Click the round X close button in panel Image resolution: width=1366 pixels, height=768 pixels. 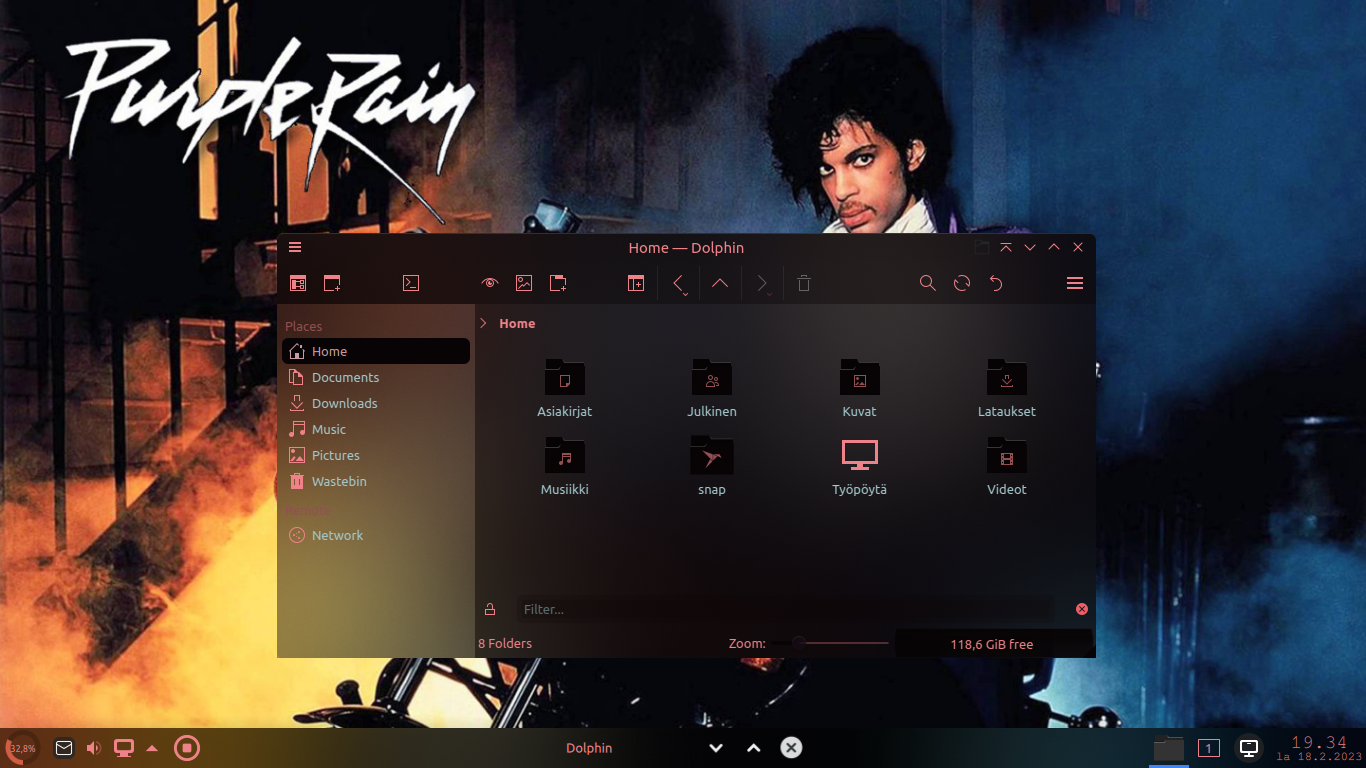(791, 748)
